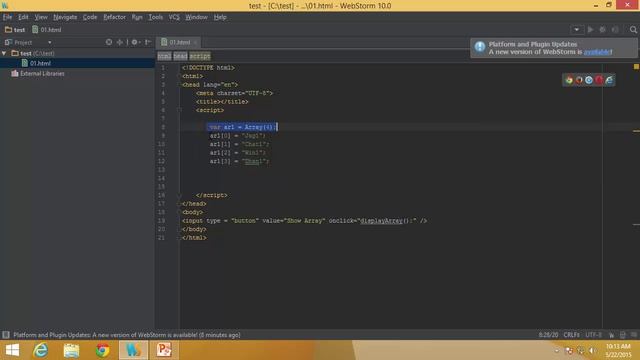Open the Project view dropdown
The height and width of the screenshot is (360, 640).
point(50,42)
